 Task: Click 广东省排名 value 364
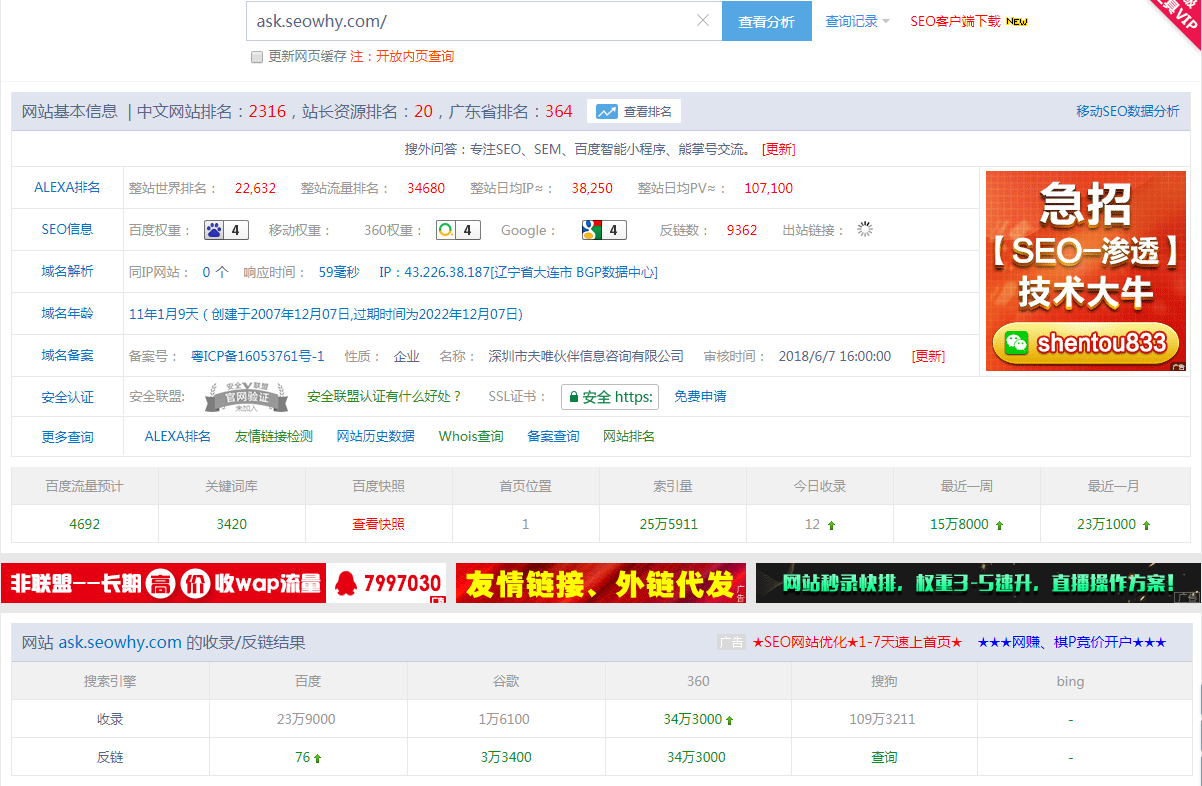tap(559, 111)
